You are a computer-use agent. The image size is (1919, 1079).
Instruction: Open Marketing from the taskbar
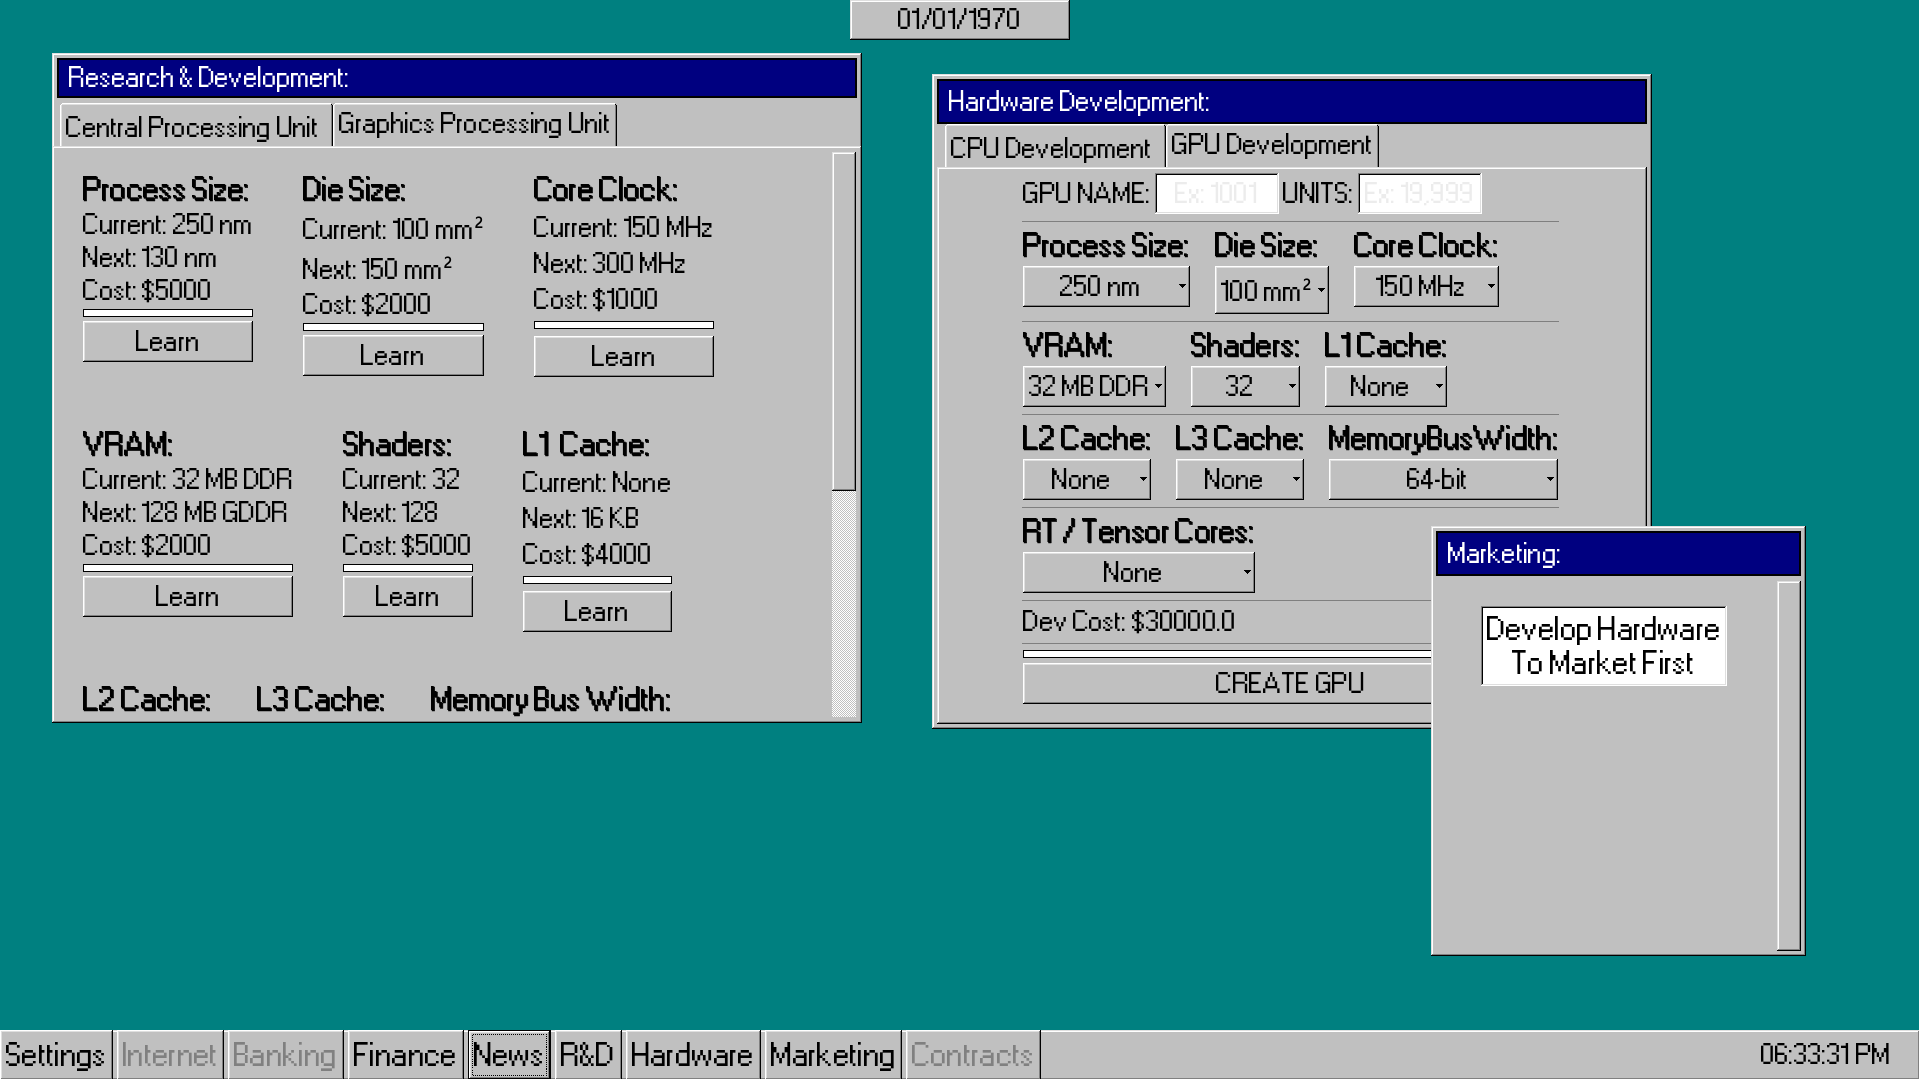831,1055
